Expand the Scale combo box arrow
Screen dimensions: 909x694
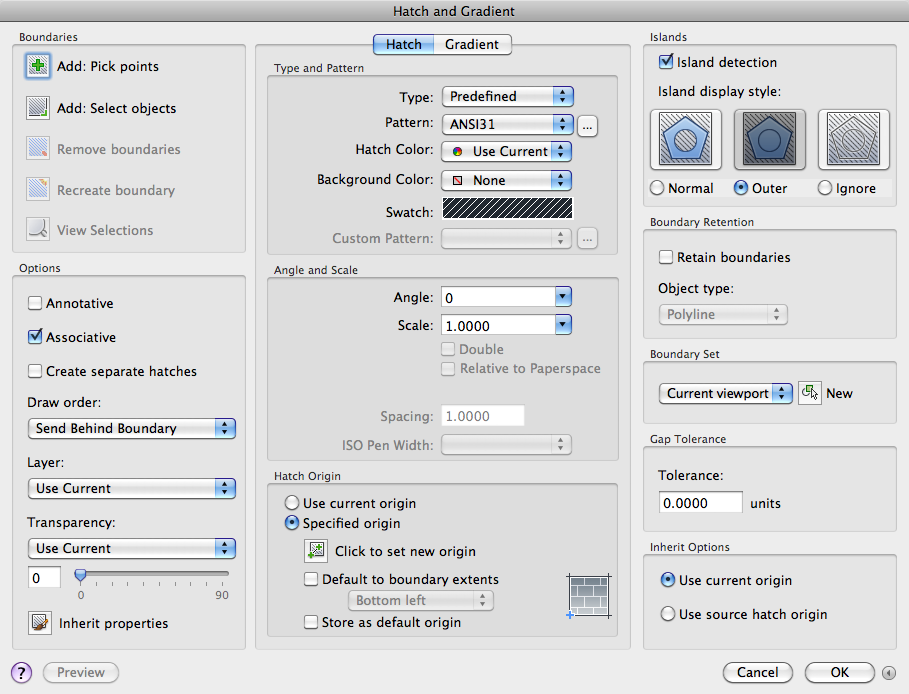(x=563, y=325)
